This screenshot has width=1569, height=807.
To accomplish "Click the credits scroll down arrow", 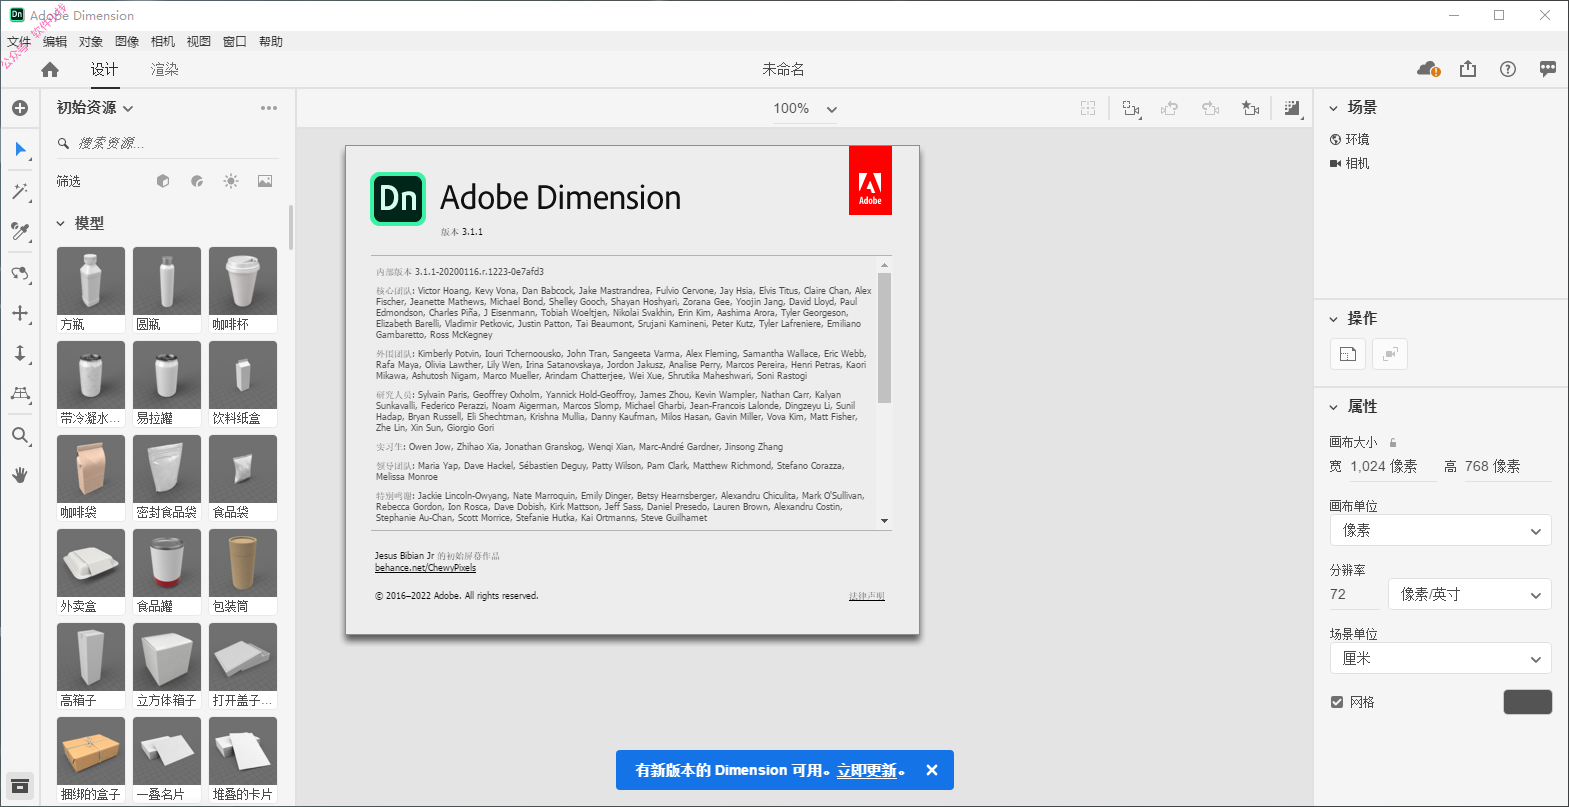I will coord(884,521).
